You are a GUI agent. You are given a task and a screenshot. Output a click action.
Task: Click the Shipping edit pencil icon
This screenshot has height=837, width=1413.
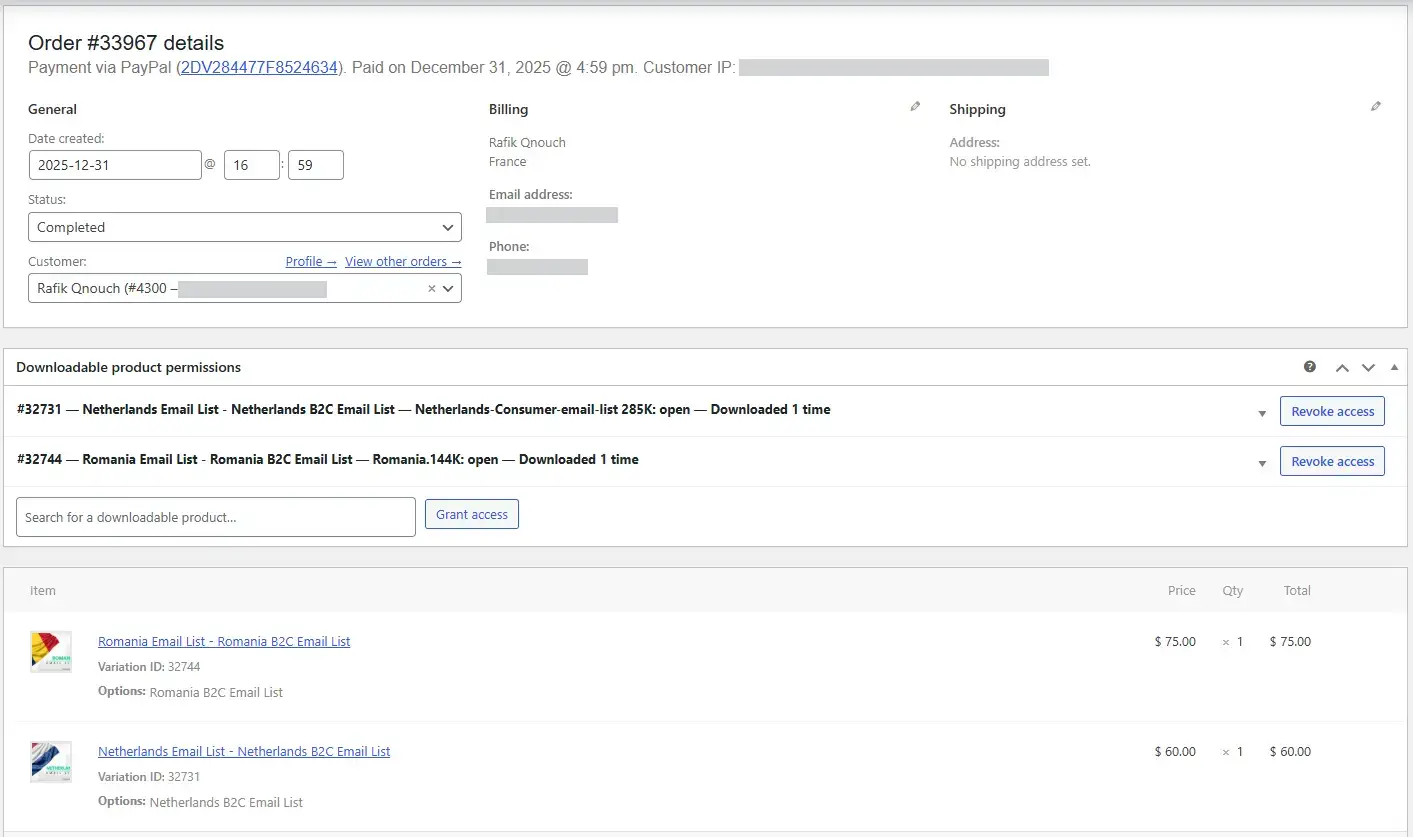[1376, 106]
